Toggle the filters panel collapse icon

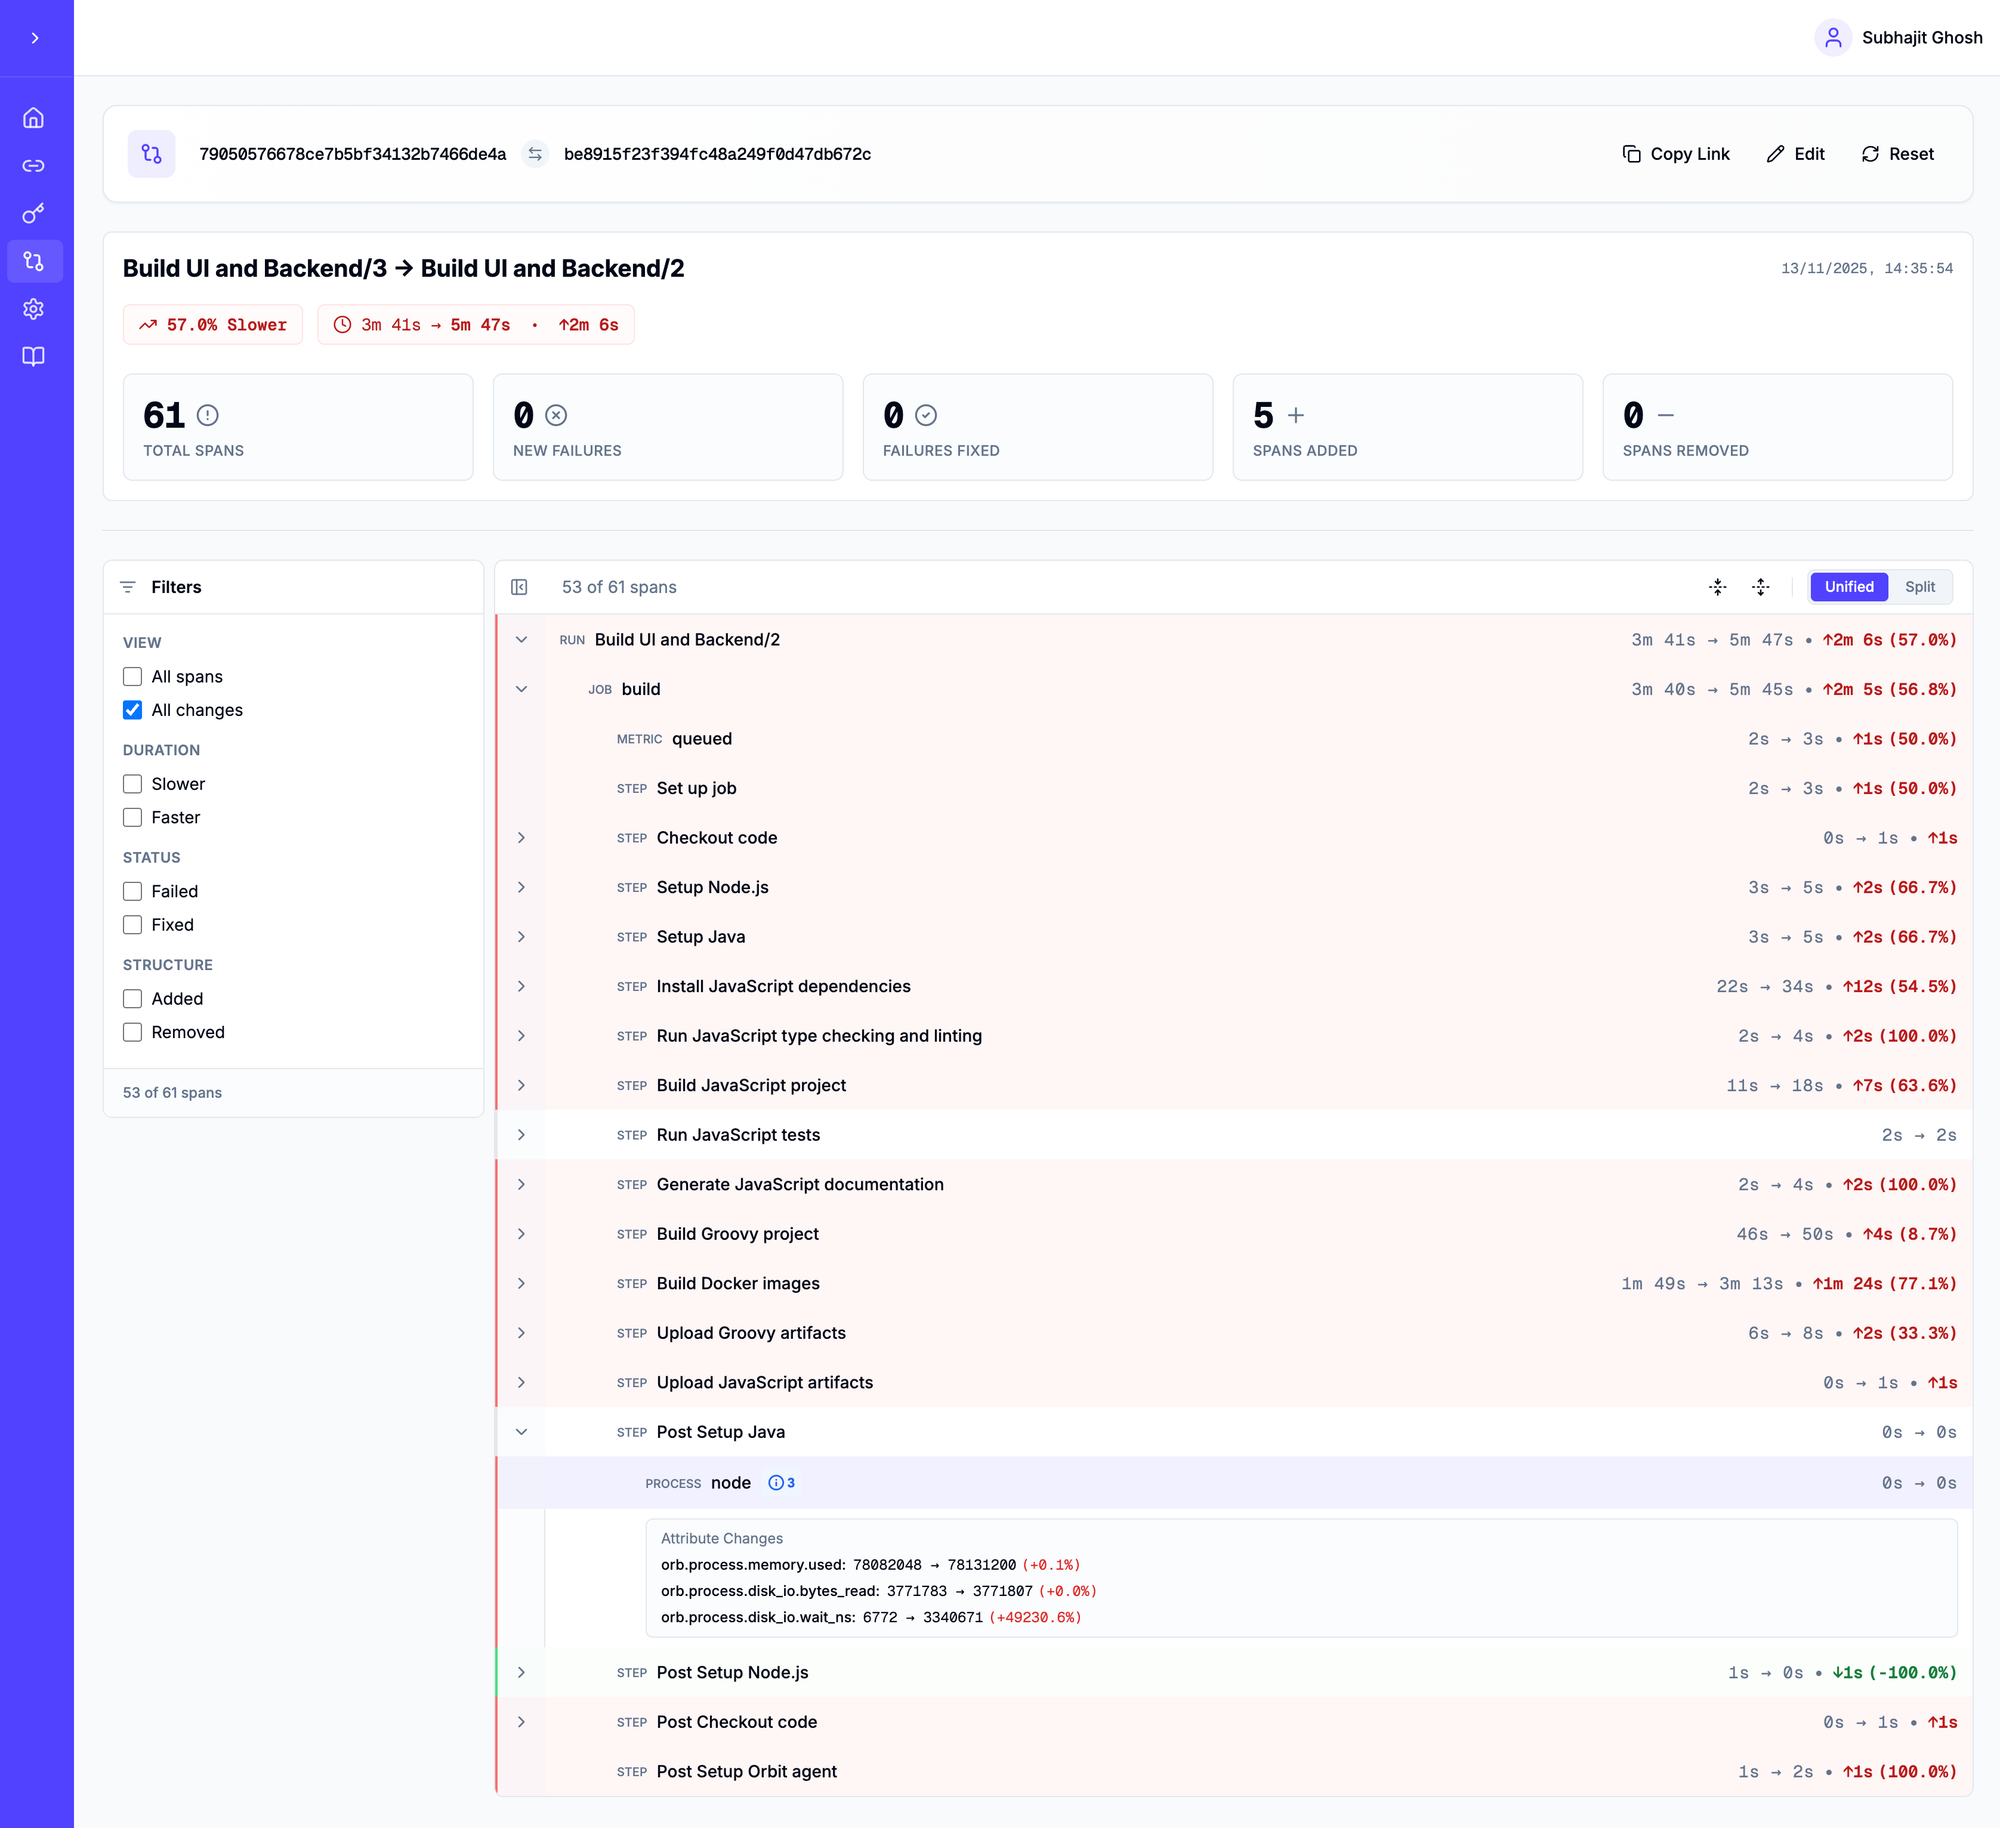coord(519,587)
